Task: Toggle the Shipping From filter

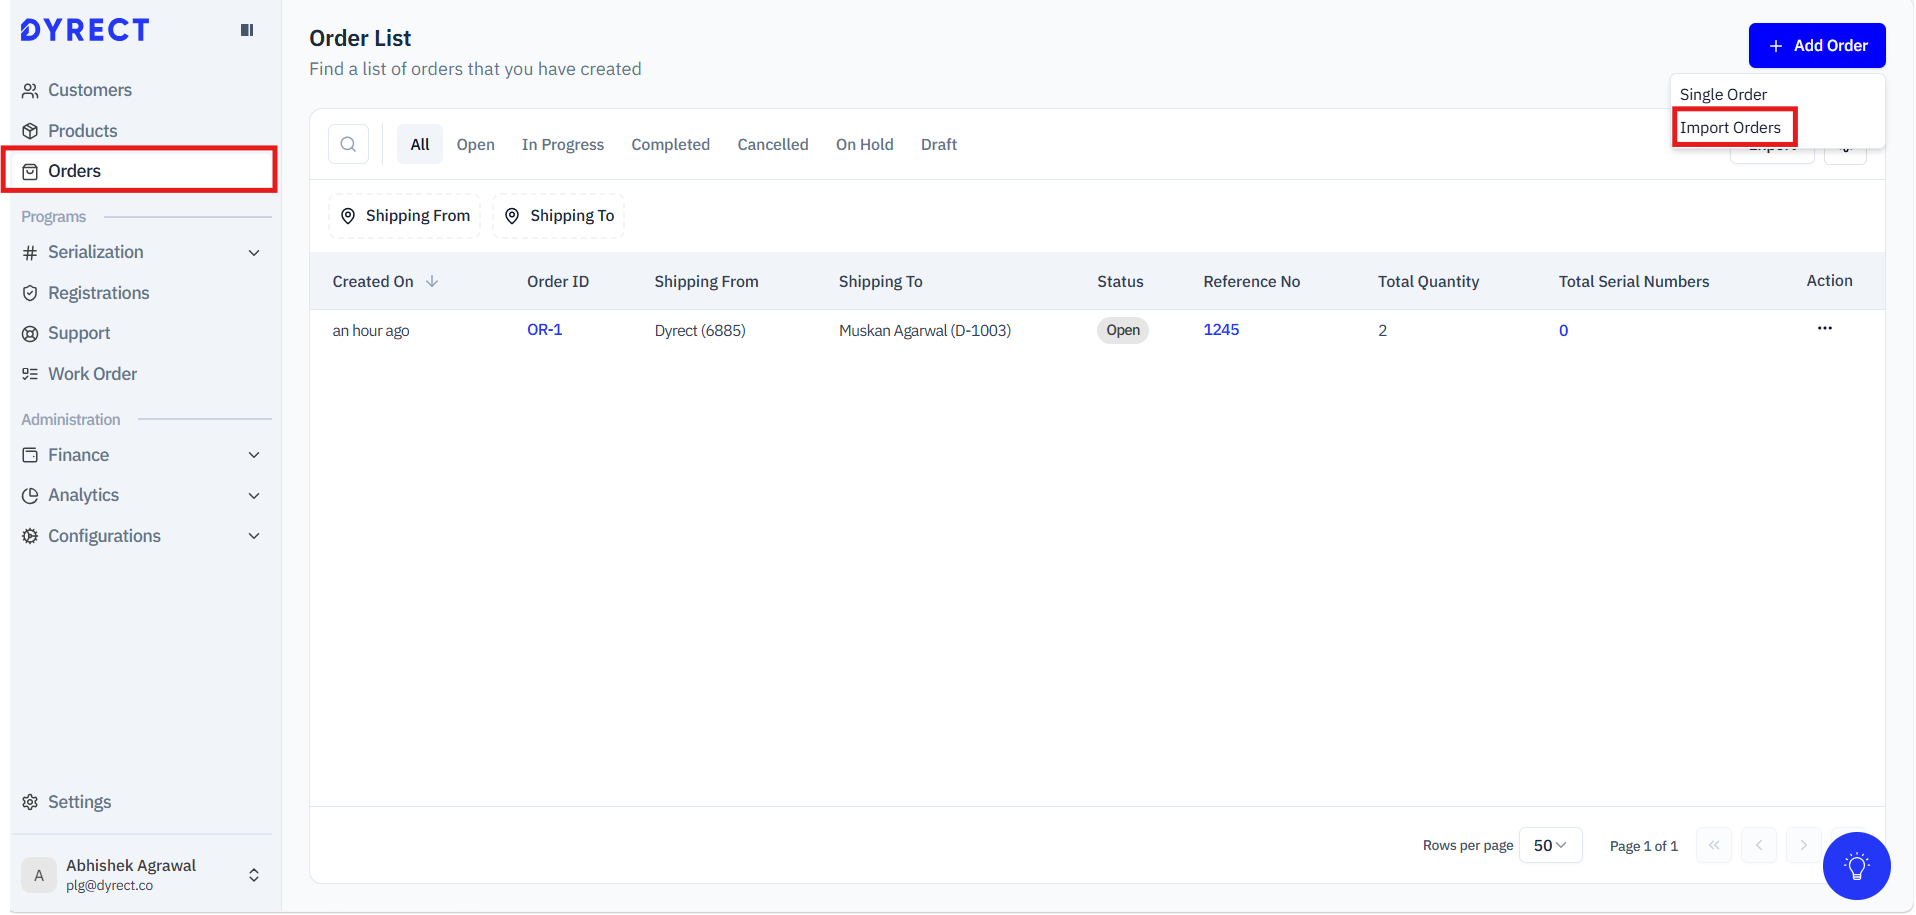Action: (x=405, y=216)
